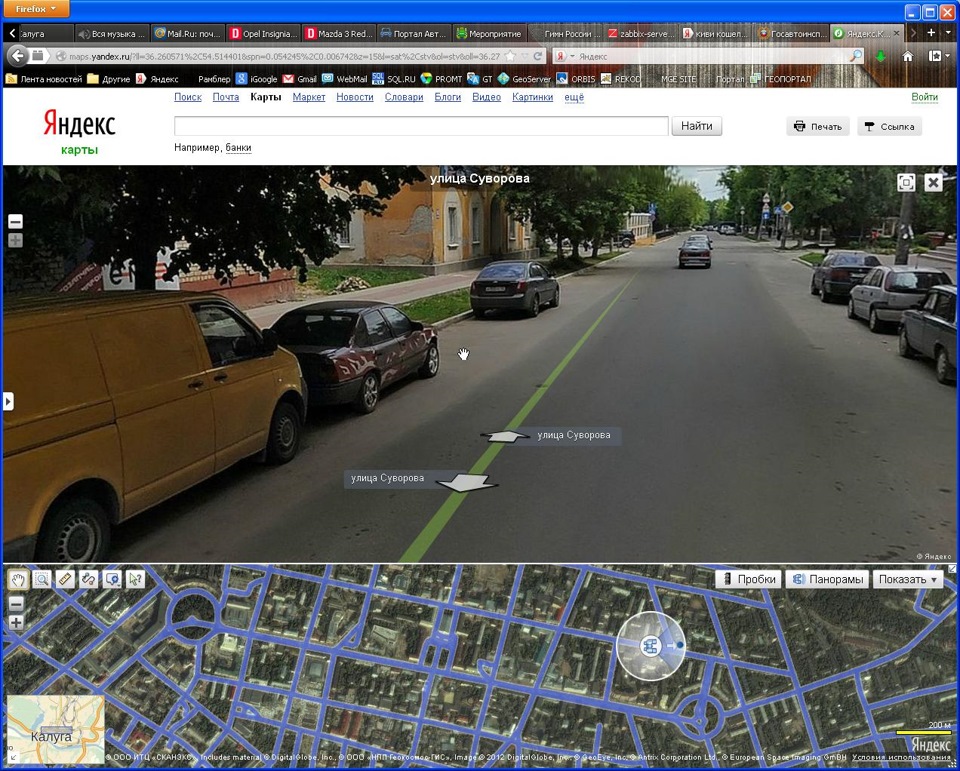
Task: Go back with browser back button
Action: pyautogui.click(x=17, y=56)
